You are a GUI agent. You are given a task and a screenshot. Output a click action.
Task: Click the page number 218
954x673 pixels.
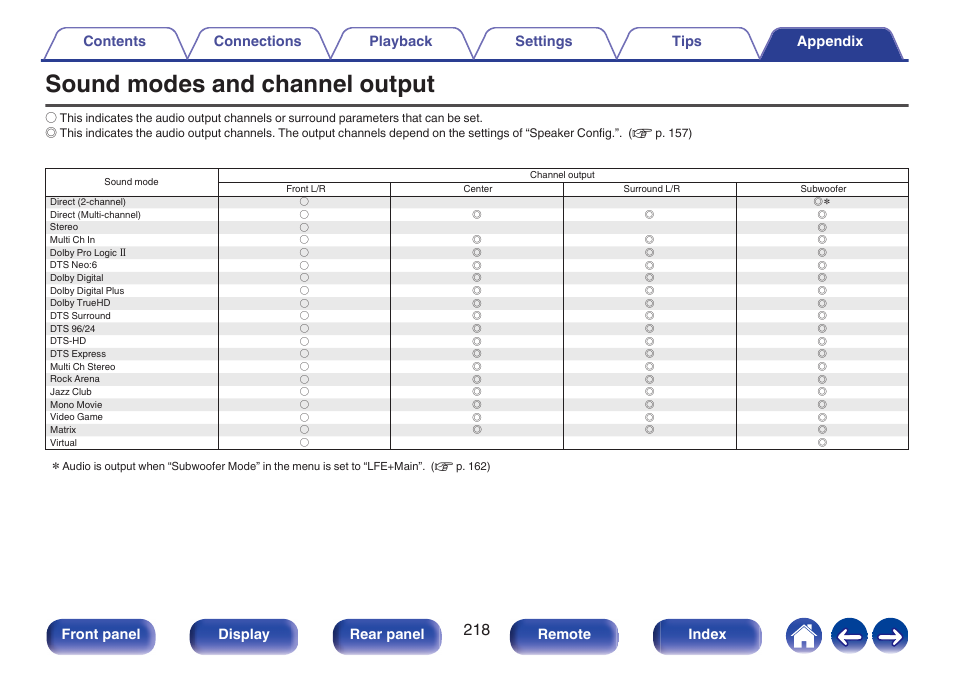point(476,630)
